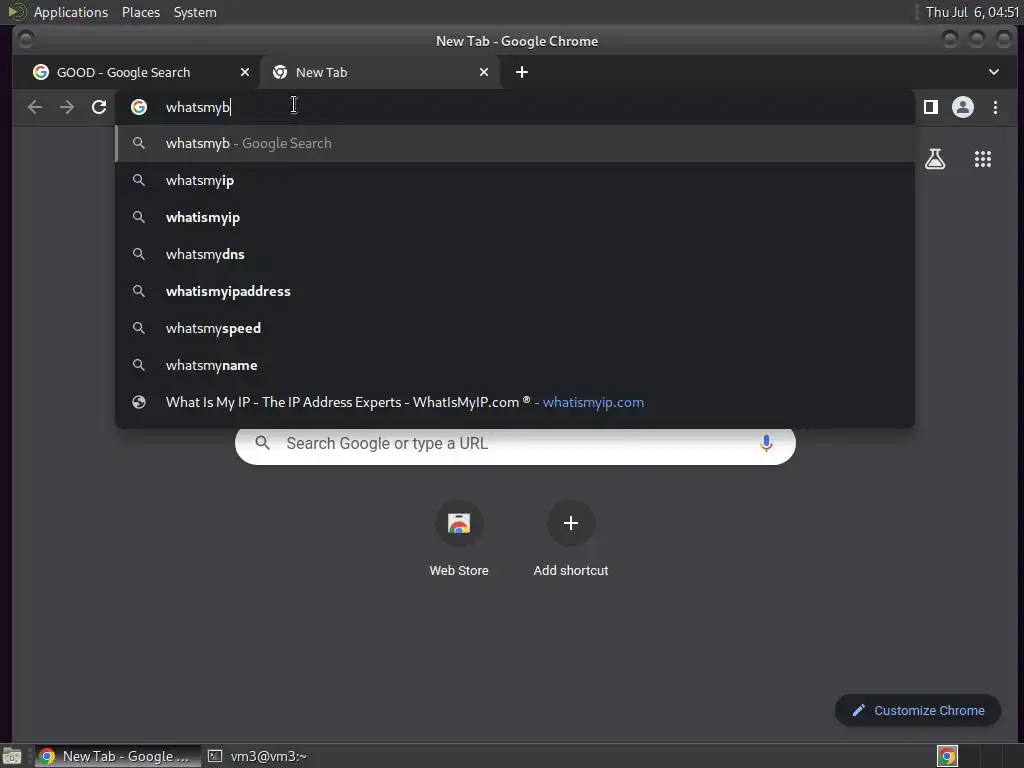Click the Chrome icon in the system tray

coord(947,756)
